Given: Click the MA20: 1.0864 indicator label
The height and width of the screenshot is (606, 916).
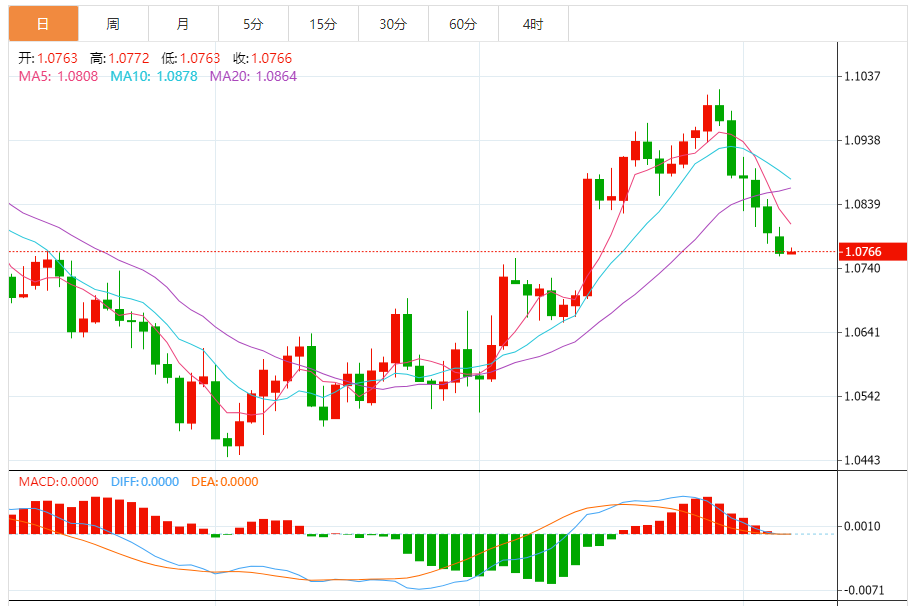Looking at the screenshot, I should pos(254,77).
